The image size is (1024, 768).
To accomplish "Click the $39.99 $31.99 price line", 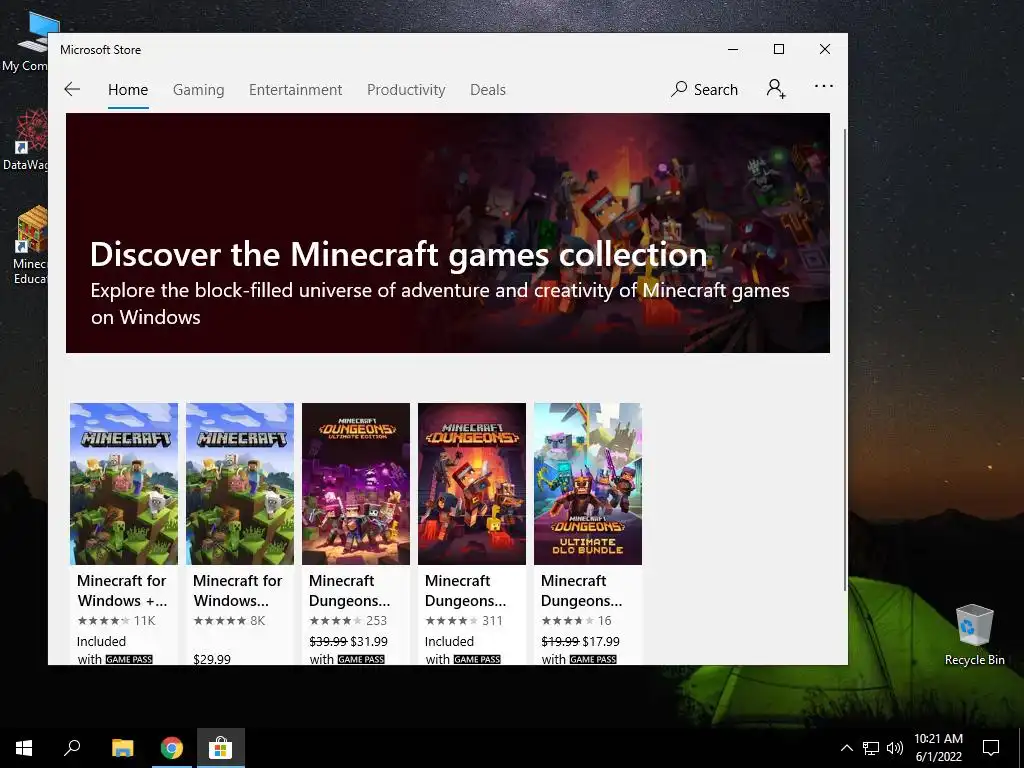I will [x=348, y=641].
